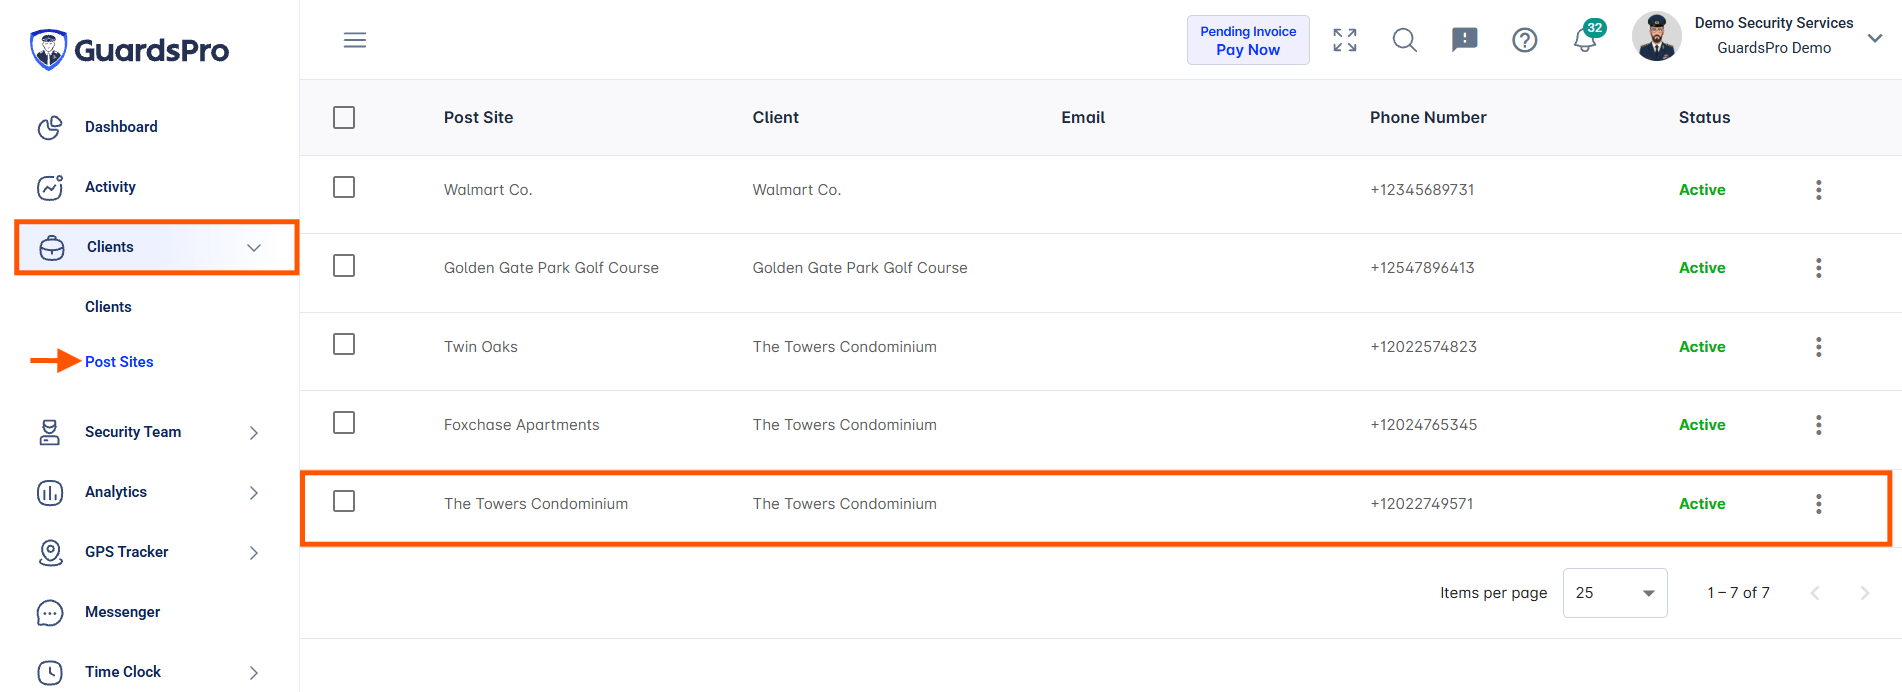Go to Post Sites in sidebar

click(x=119, y=362)
